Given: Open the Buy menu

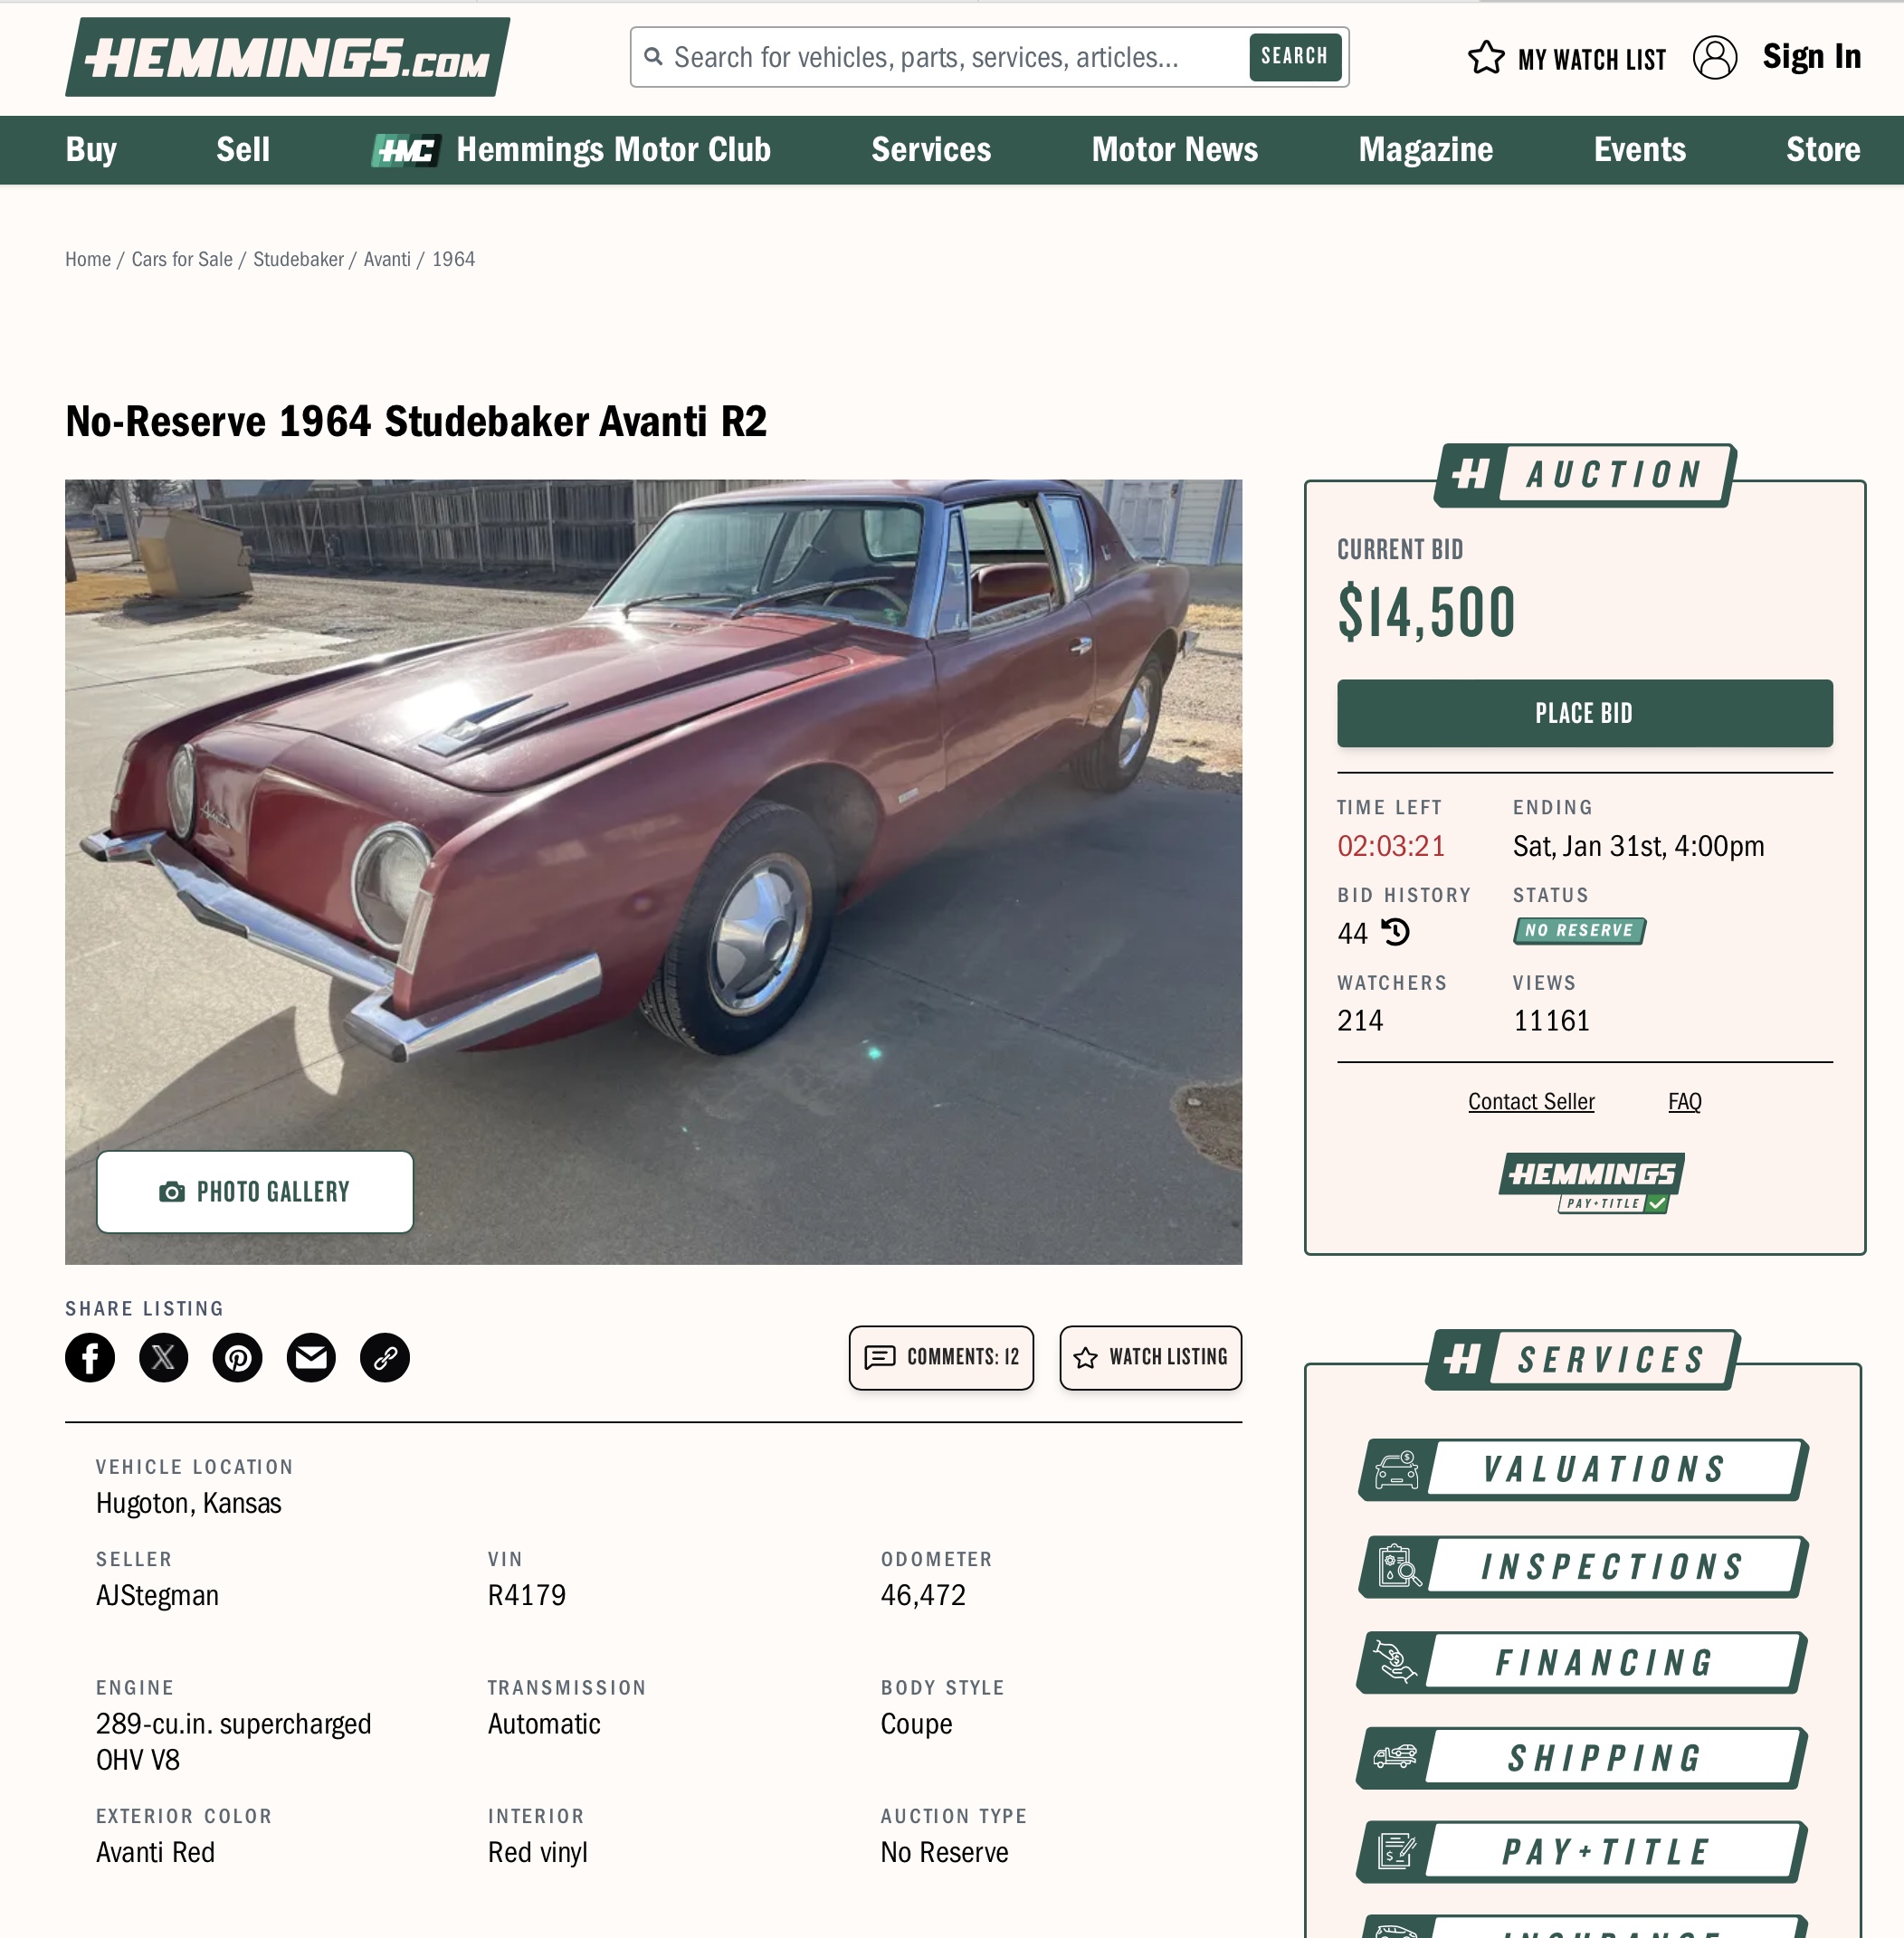Looking at the screenshot, I should point(91,149).
